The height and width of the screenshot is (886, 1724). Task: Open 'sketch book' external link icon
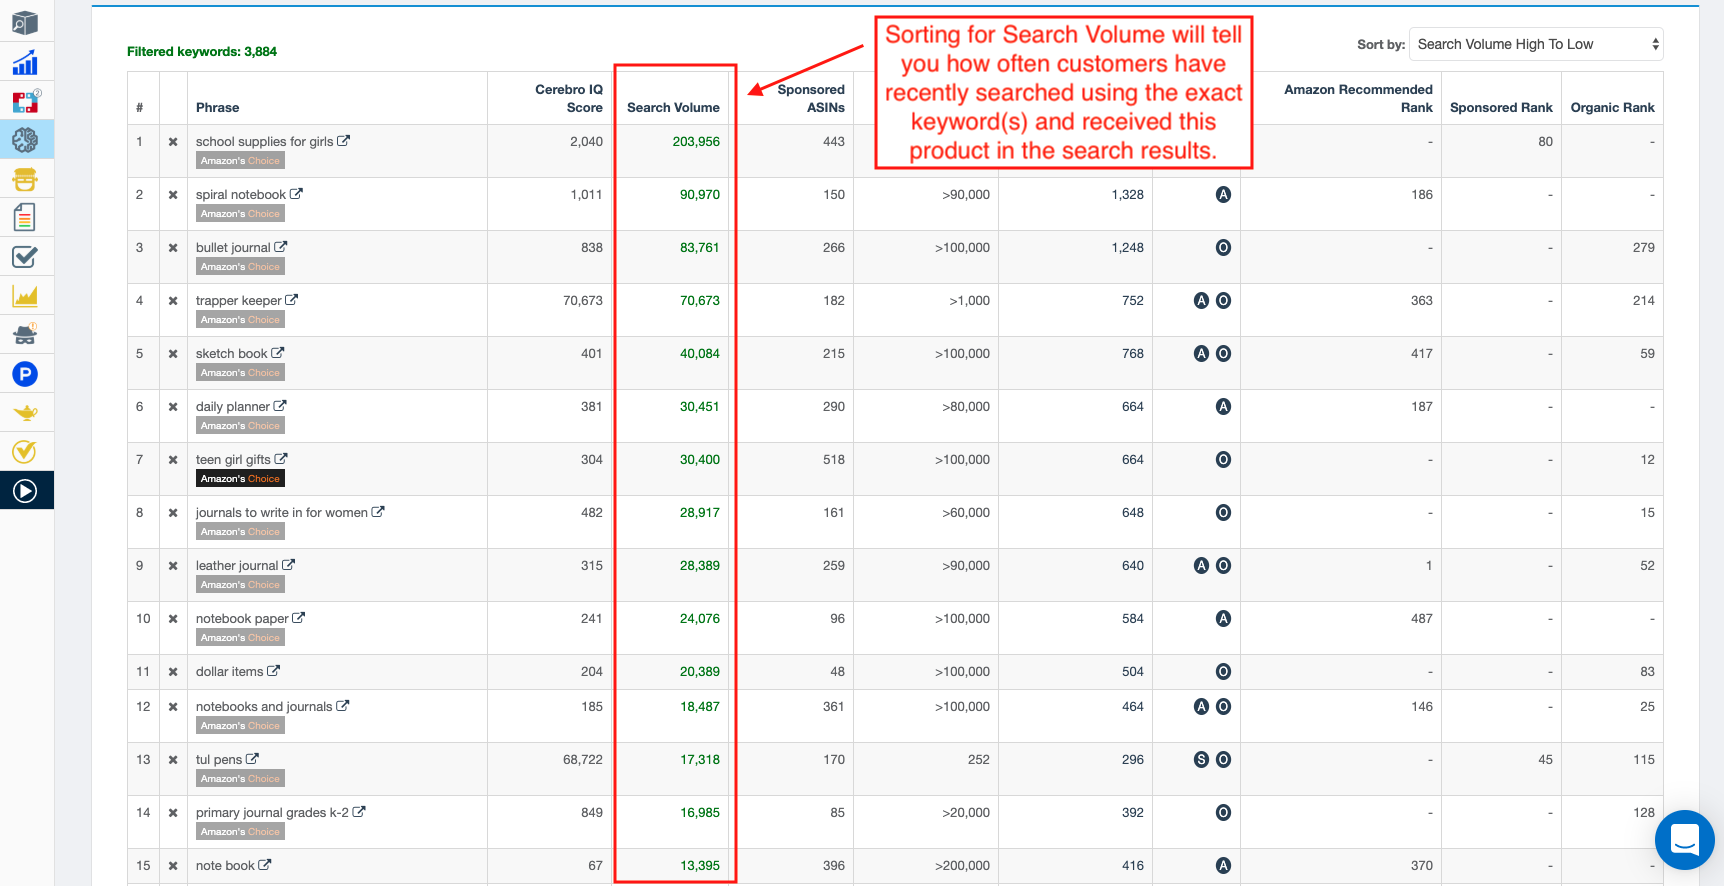click(x=278, y=353)
